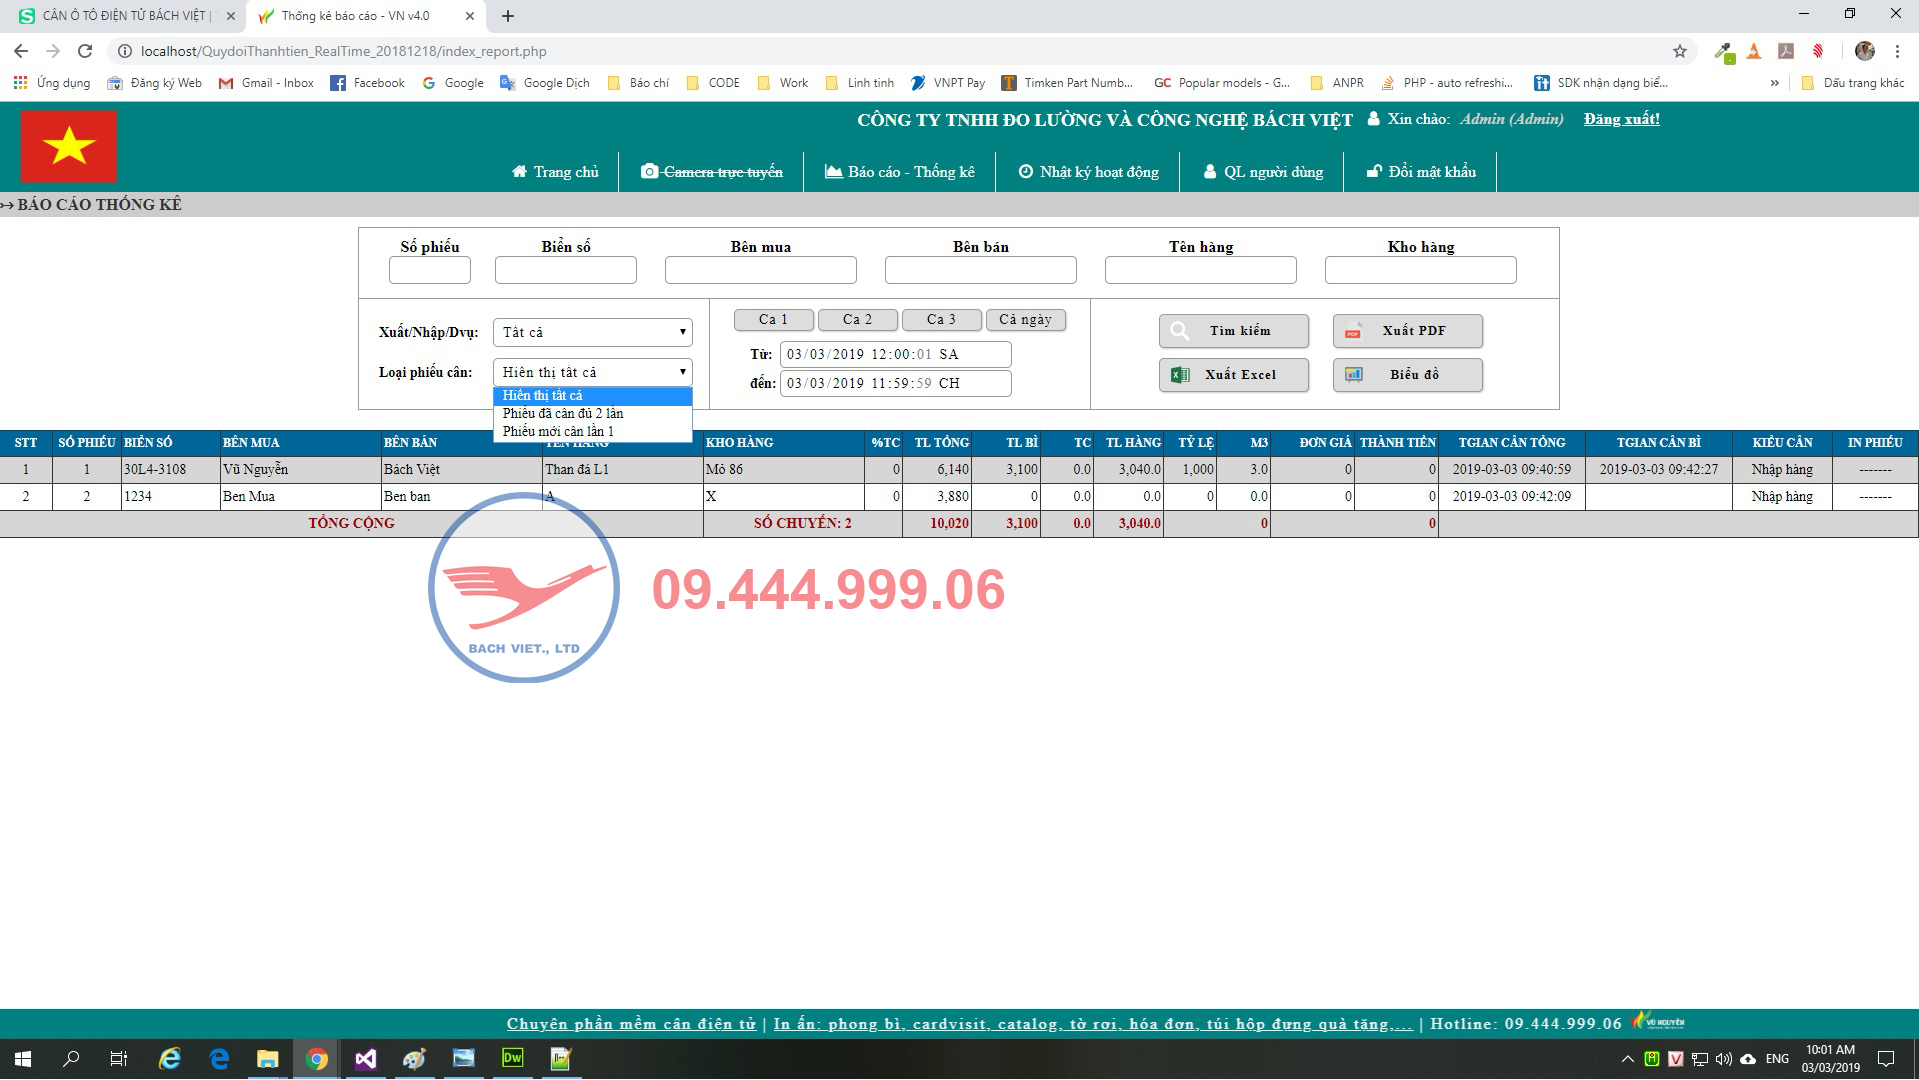Close the Thống kê báo cáo tab
1919x1080 pixels.
click(470, 16)
